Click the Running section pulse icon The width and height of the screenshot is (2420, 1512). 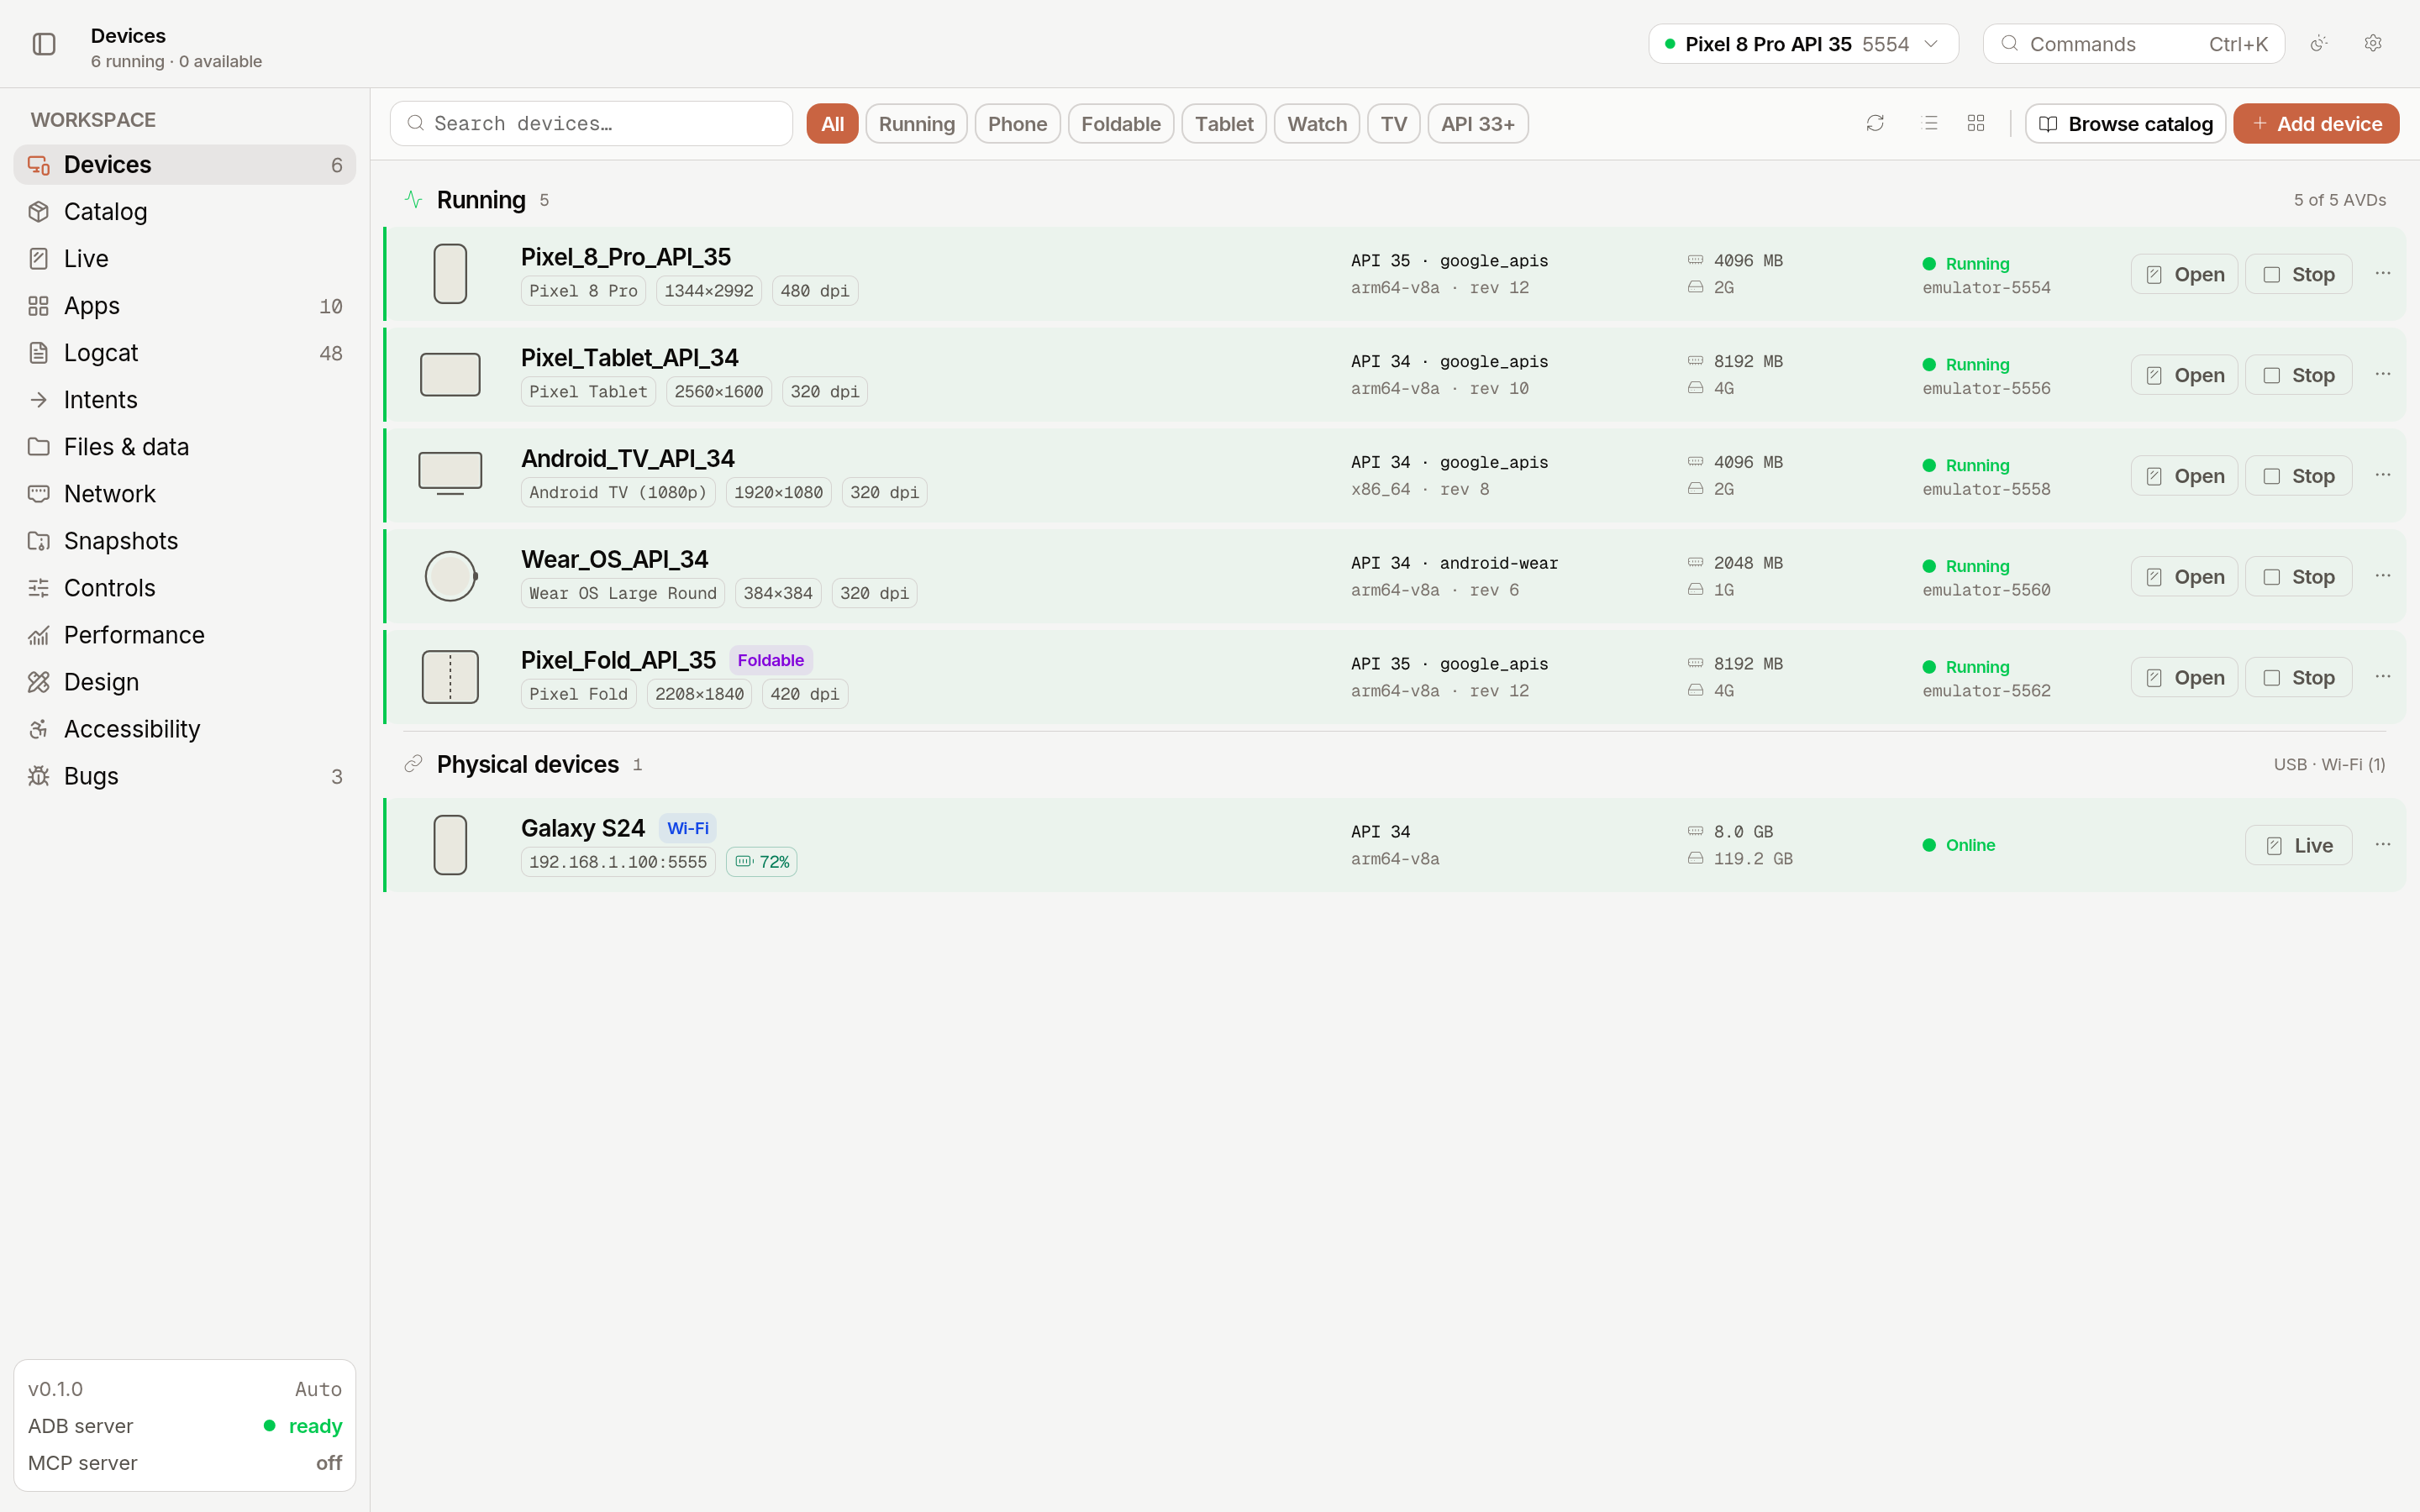click(413, 199)
